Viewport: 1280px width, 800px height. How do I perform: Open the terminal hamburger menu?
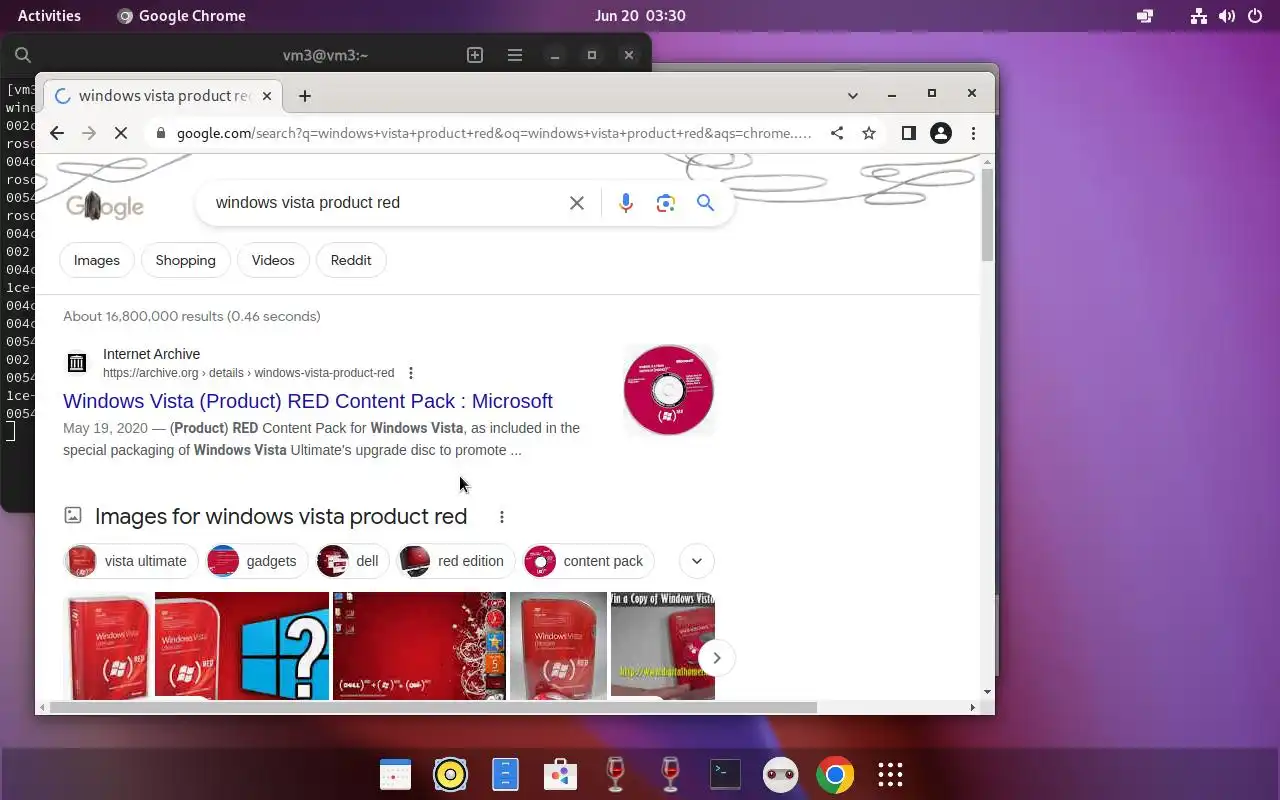(x=515, y=55)
